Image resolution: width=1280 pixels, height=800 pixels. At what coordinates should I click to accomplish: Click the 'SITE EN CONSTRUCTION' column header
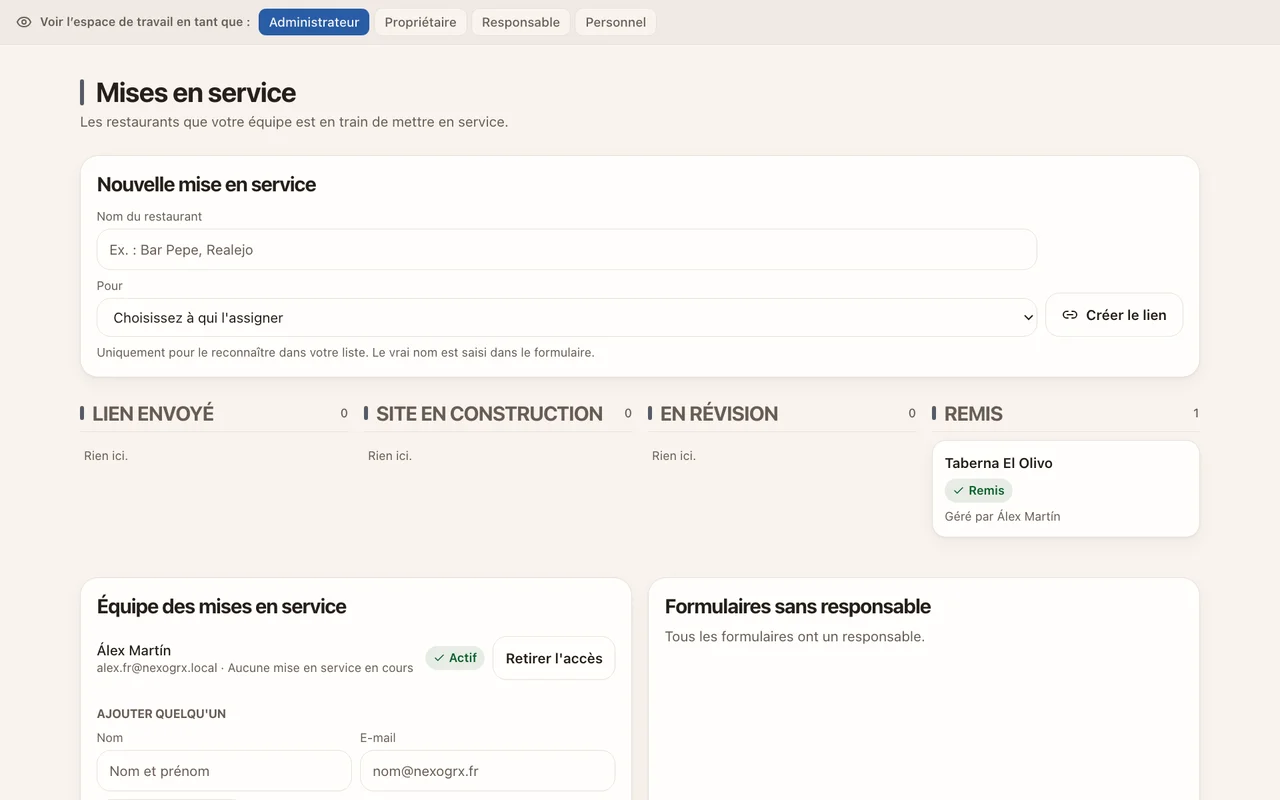pyautogui.click(x=489, y=414)
